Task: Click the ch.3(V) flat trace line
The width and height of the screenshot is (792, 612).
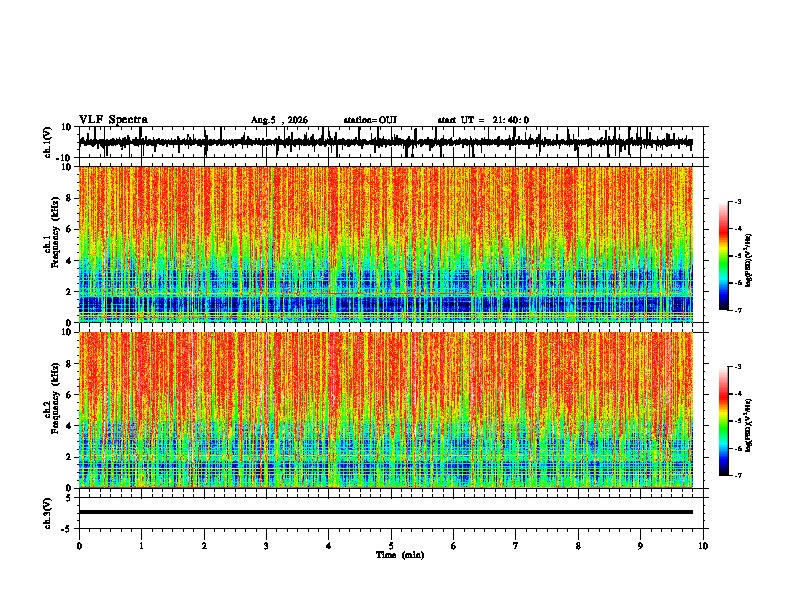Action: 386,512
